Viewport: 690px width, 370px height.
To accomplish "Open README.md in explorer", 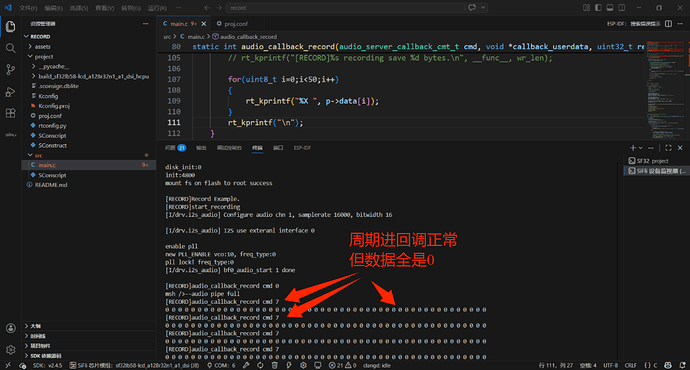I will click(89, 185).
